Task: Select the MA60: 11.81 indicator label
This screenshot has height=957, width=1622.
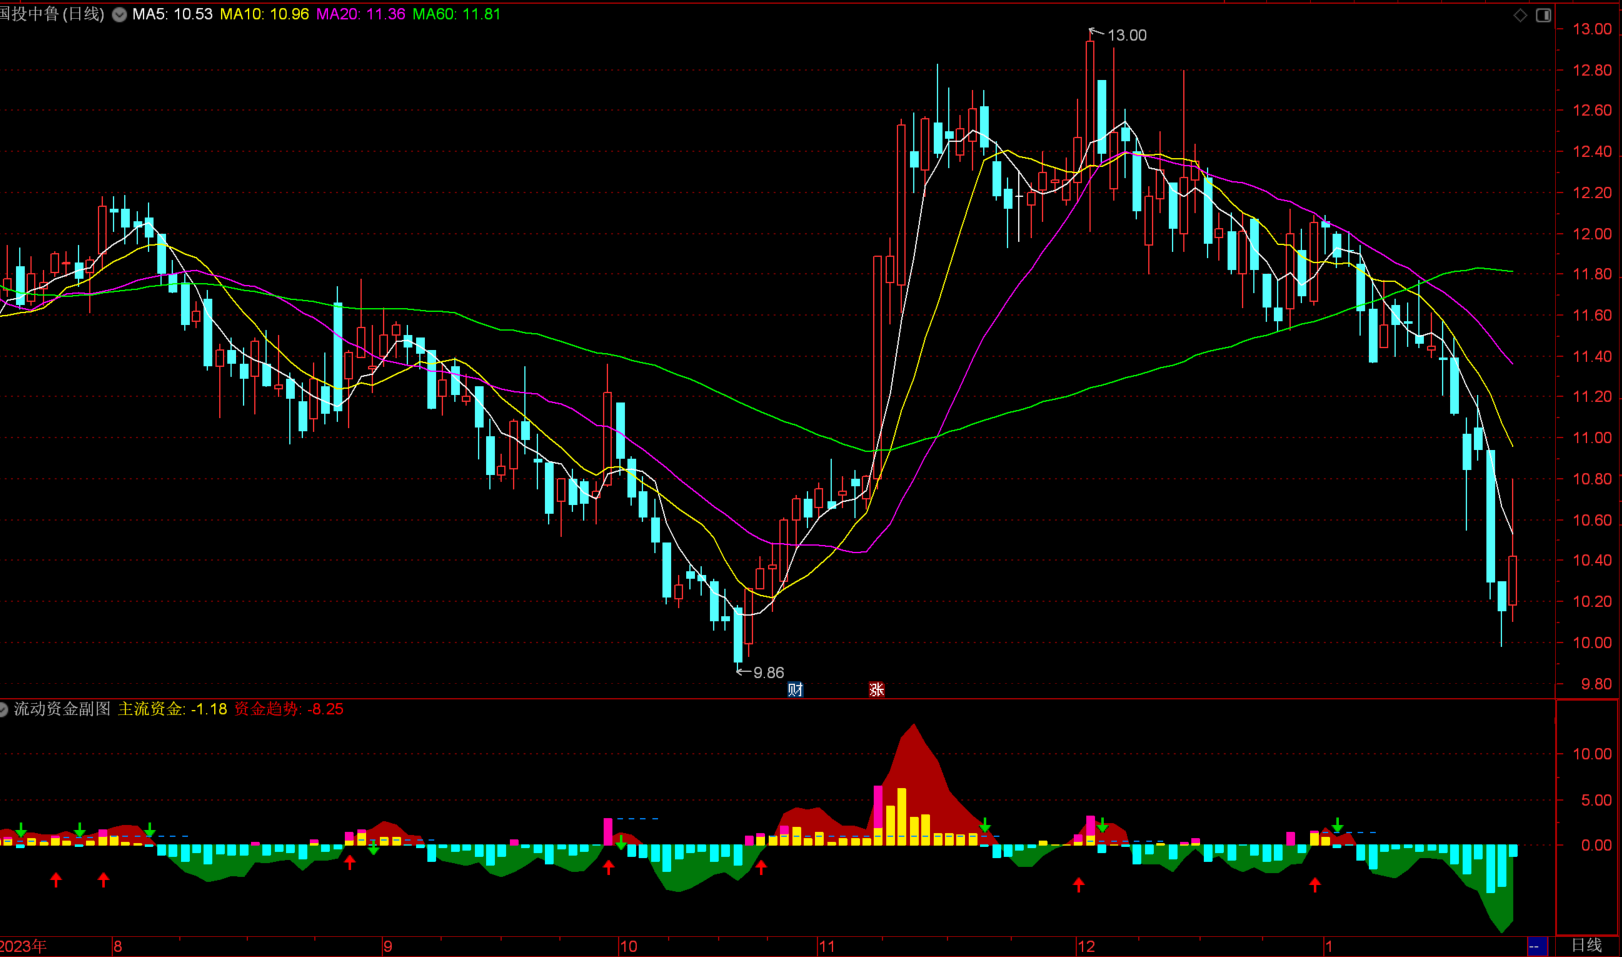Action: pos(457,14)
